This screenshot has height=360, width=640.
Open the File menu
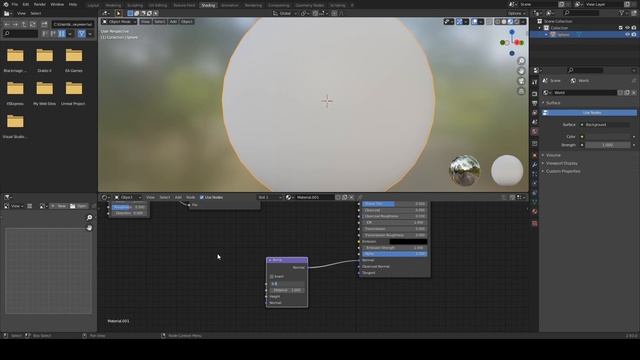coord(15,4)
